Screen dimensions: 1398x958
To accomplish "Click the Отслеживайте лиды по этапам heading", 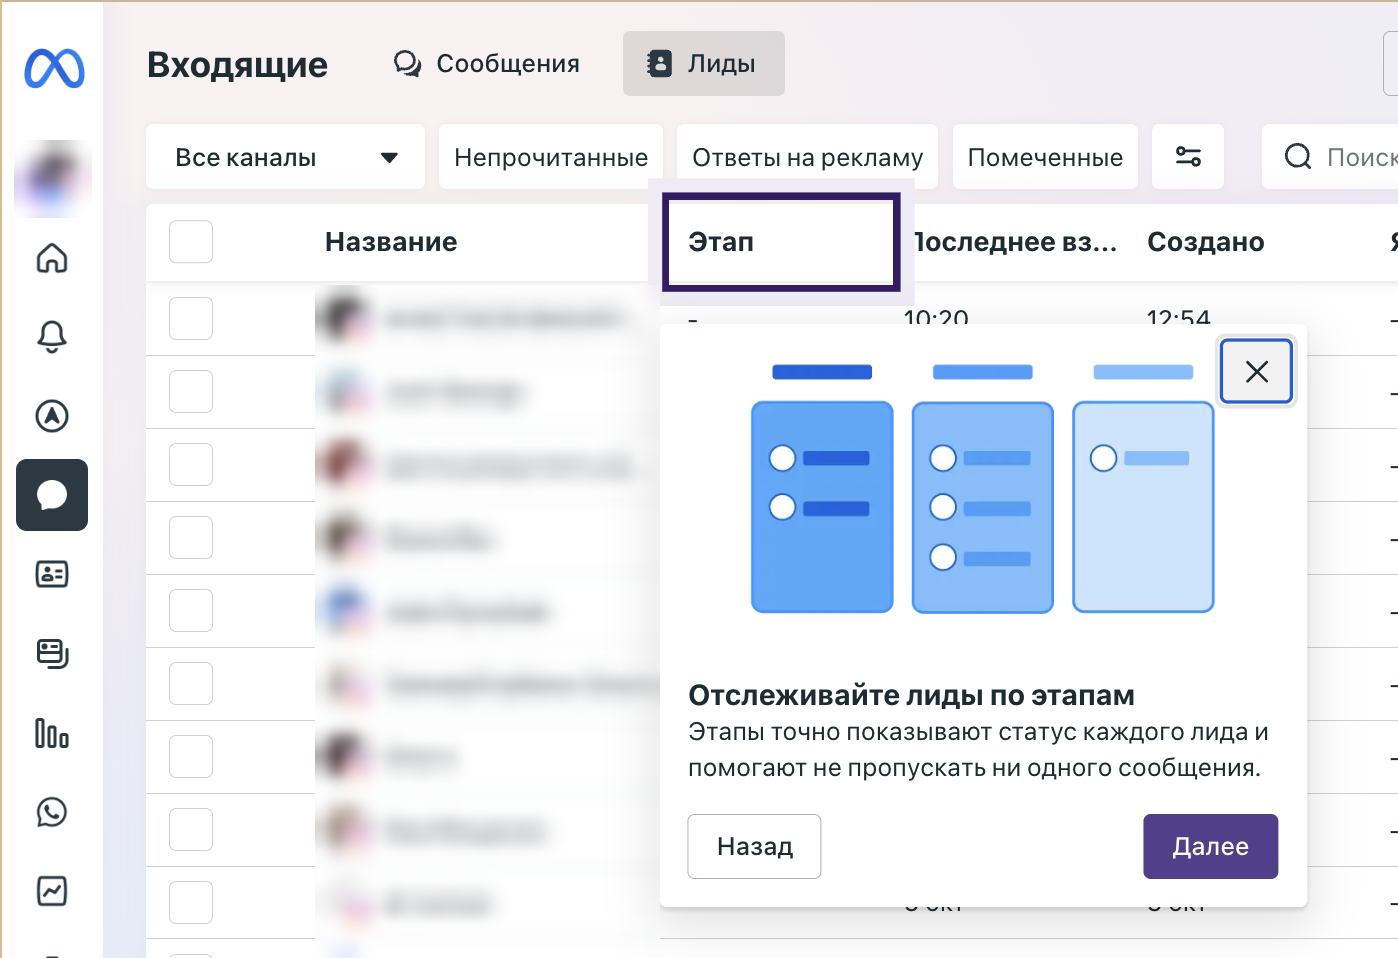I will click(911, 695).
